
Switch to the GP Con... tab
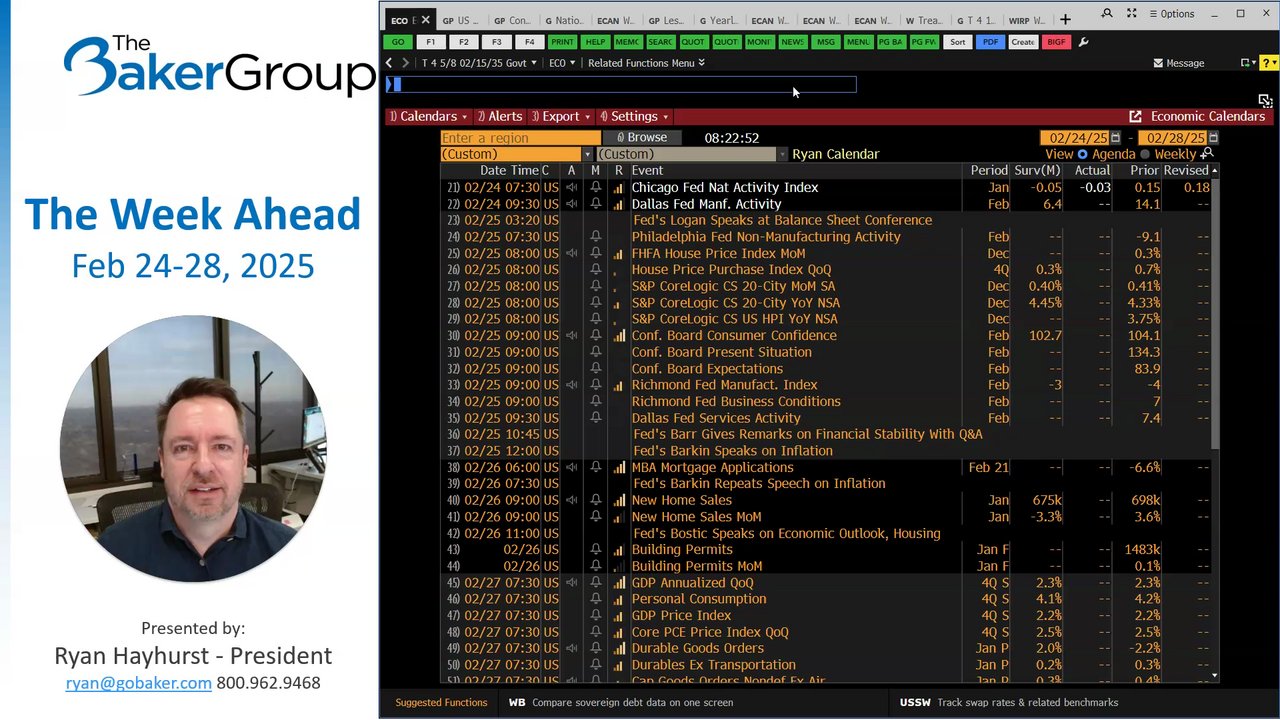coord(513,20)
